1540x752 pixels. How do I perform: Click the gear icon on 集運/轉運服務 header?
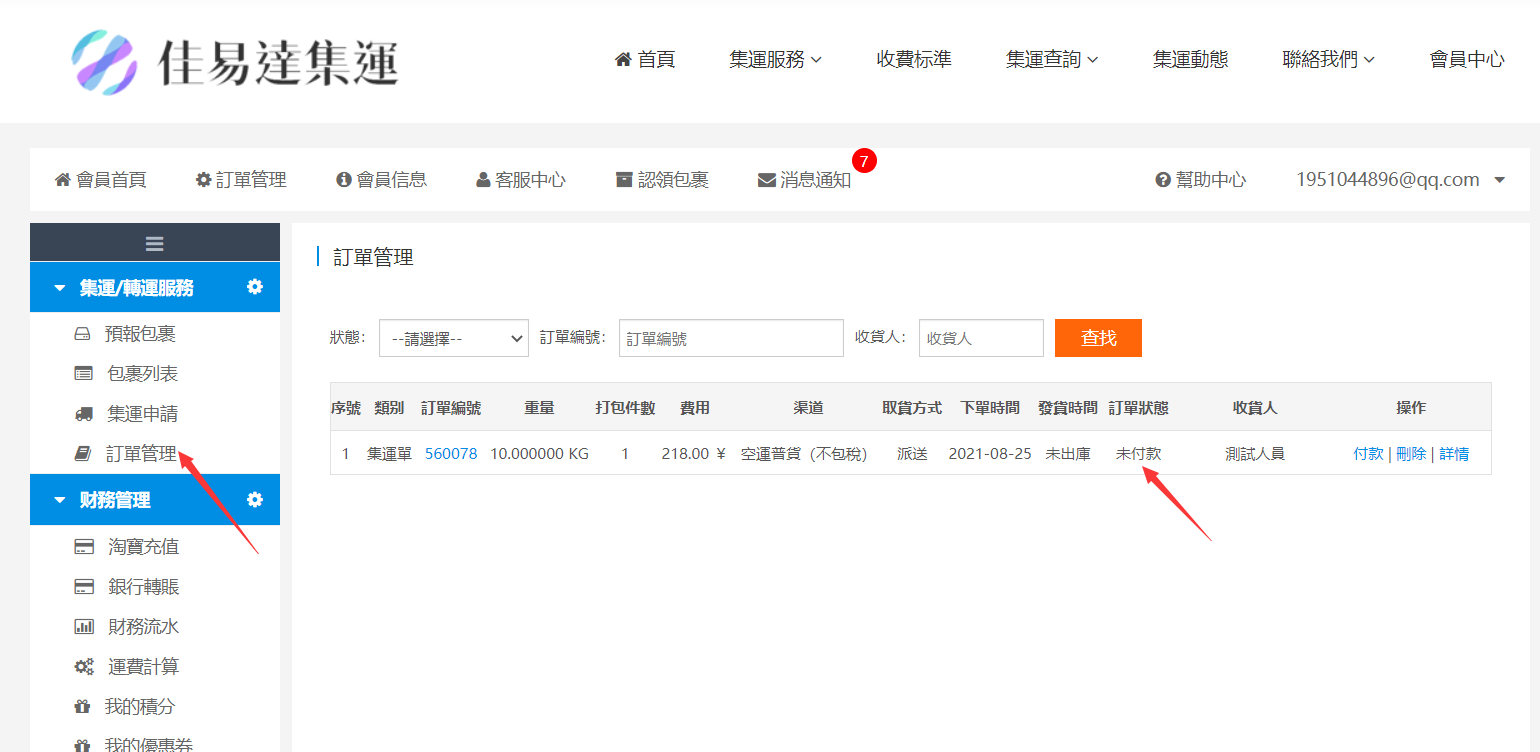click(x=255, y=287)
